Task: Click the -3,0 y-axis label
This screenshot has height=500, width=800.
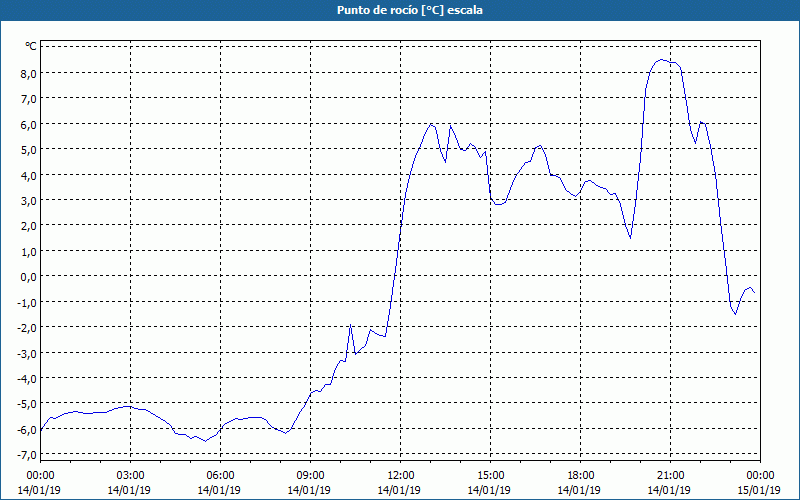Action: pyautogui.click(x=27, y=353)
